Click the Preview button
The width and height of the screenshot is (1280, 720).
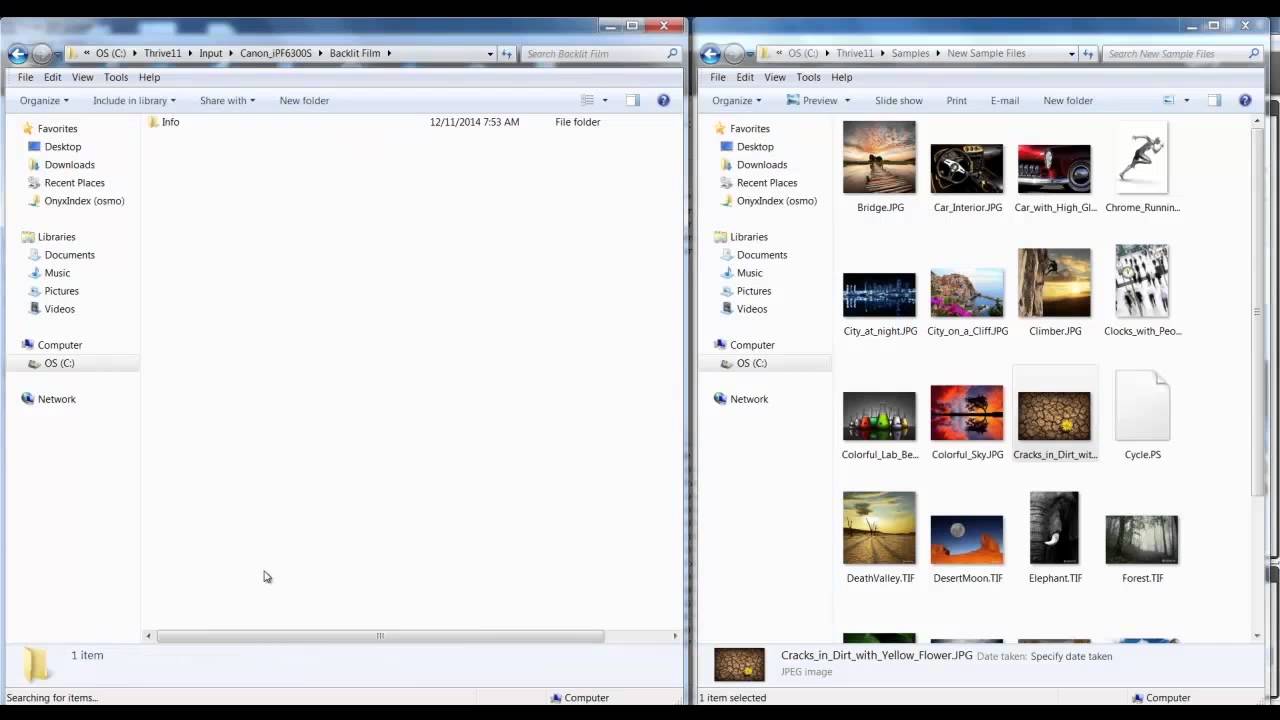coord(811,100)
